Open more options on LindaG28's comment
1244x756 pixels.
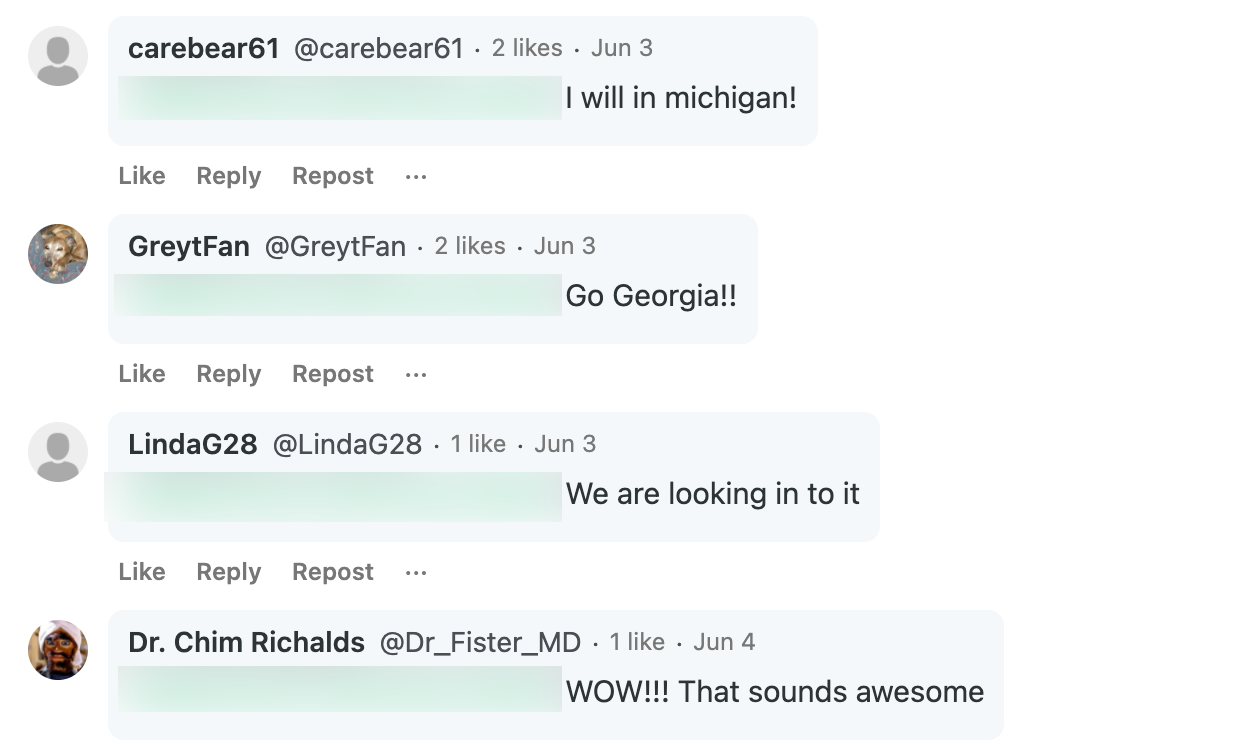pos(415,572)
